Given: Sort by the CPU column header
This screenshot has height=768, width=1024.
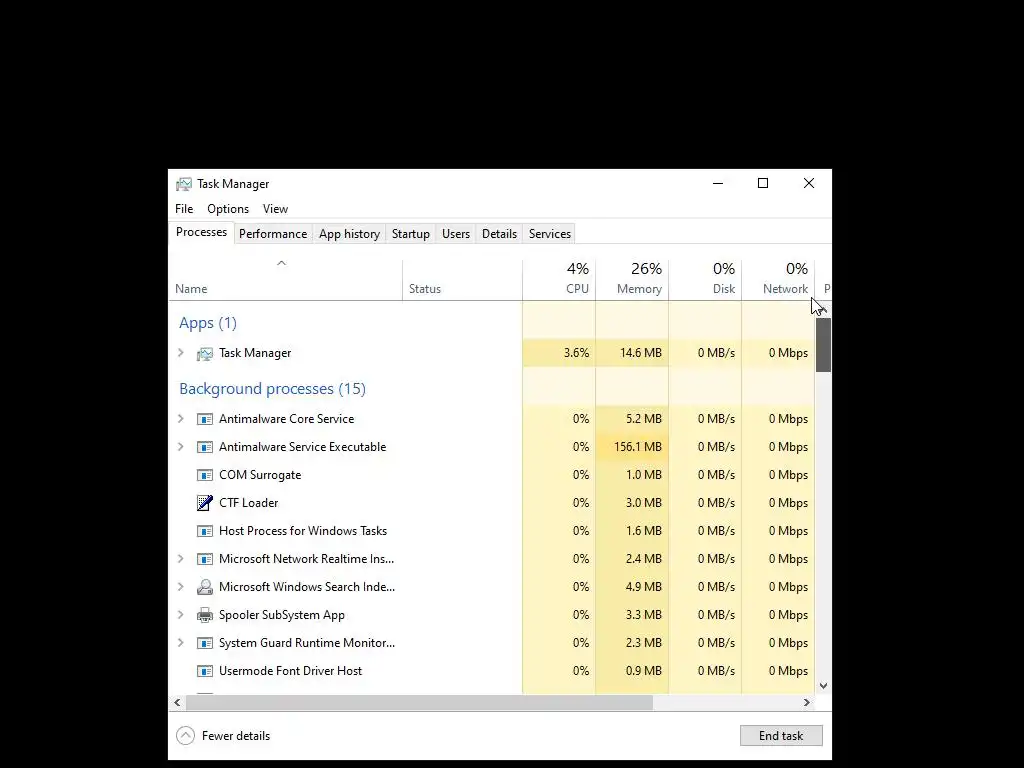Looking at the screenshot, I should 559,280.
